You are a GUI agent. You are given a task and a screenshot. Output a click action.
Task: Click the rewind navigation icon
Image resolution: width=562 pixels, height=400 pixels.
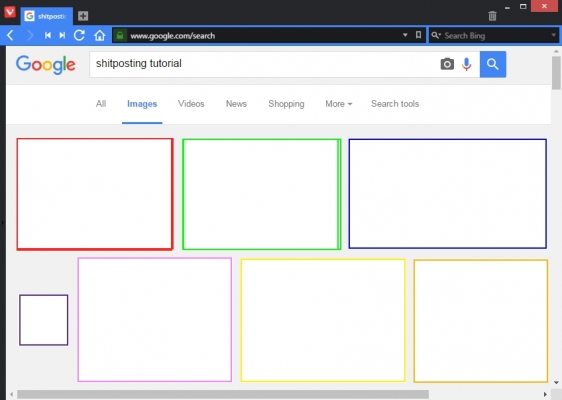[x=48, y=35]
